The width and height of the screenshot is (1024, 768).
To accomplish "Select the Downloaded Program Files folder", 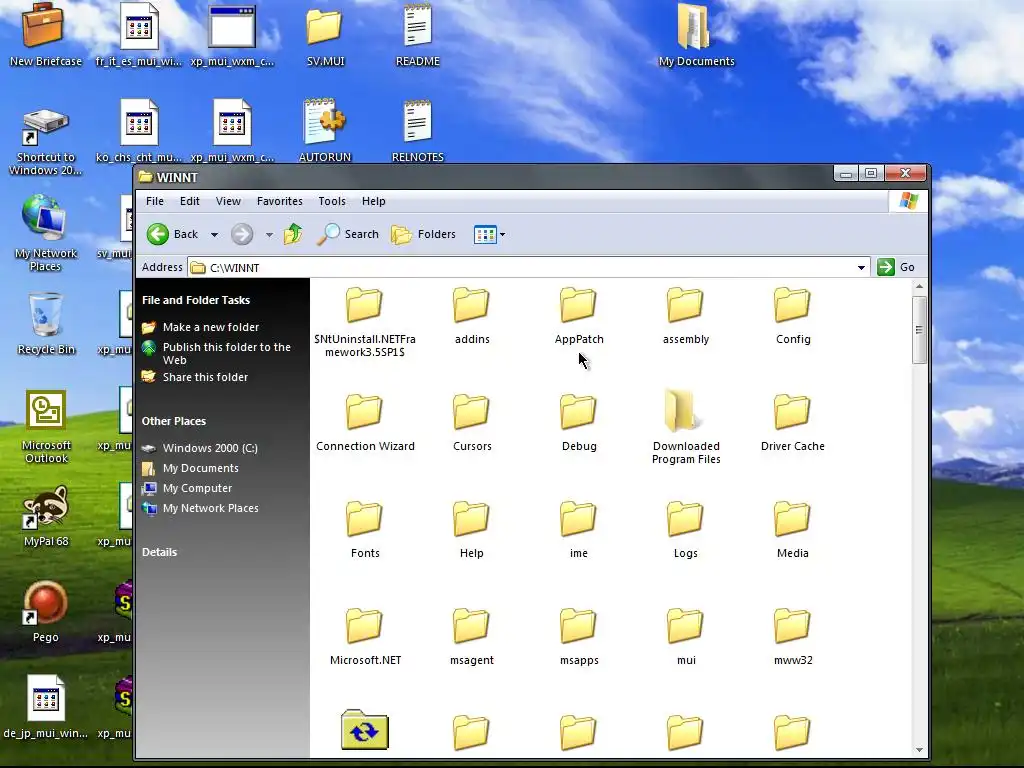I will (x=686, y=428).
